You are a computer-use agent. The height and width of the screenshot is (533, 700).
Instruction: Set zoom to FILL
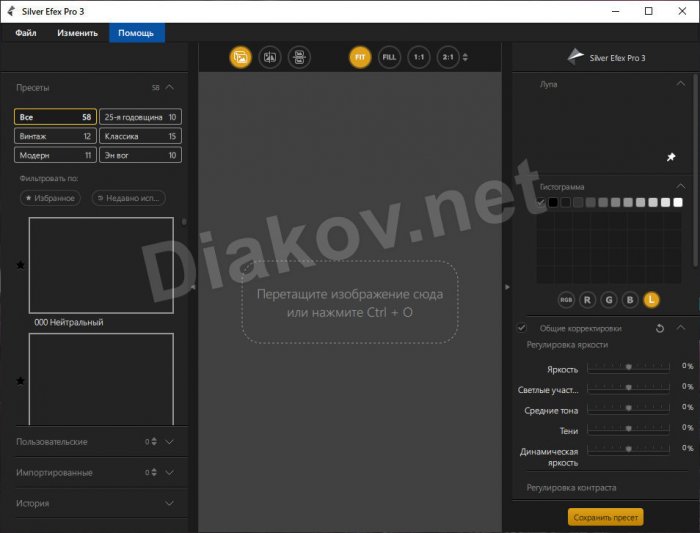[x=389, y=57]
